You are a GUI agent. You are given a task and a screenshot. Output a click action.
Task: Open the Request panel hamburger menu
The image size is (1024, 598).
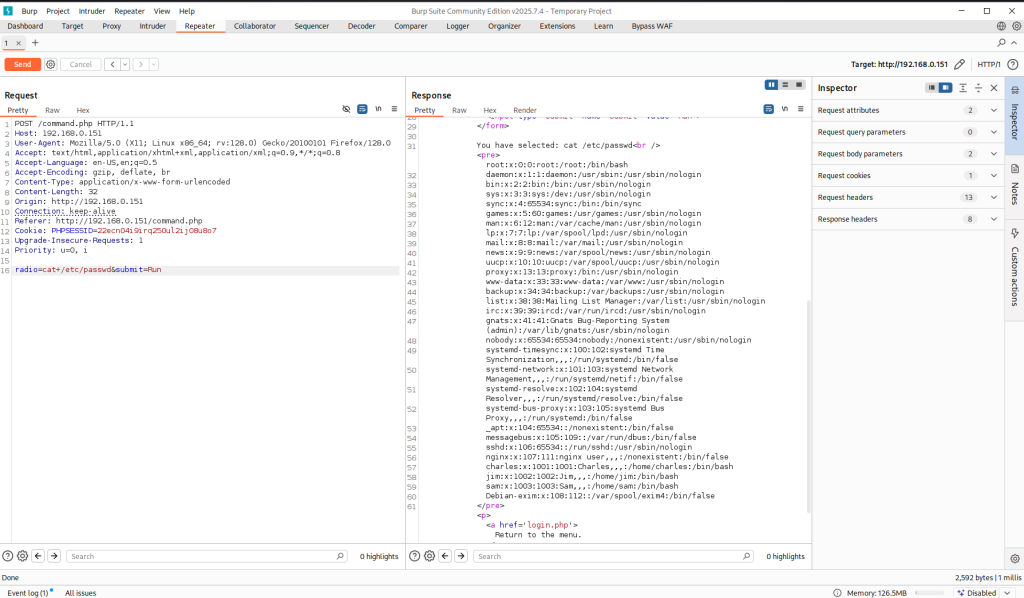394,109
